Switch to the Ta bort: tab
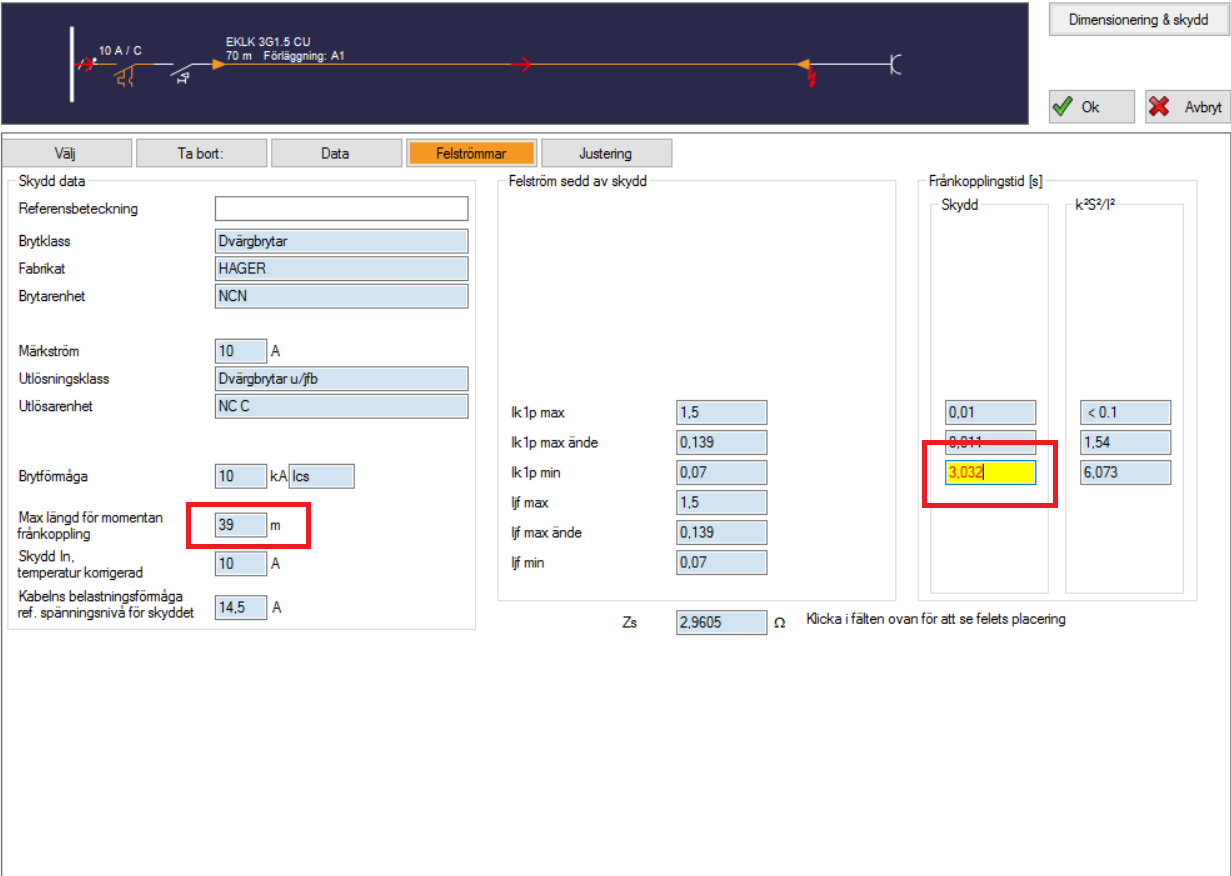The height and width of the screenshot is (876, 1231). 201,153
